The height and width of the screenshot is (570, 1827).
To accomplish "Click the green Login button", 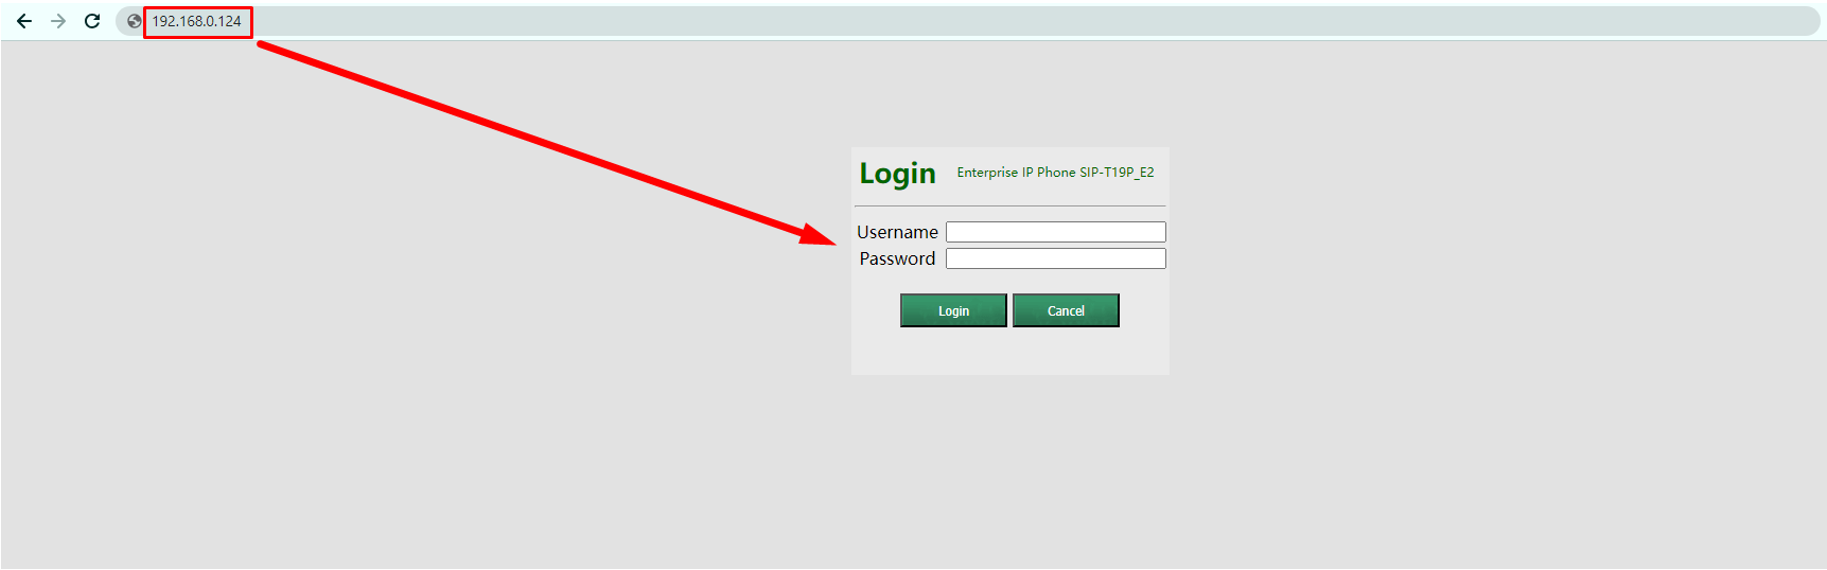I will [953, 311].
